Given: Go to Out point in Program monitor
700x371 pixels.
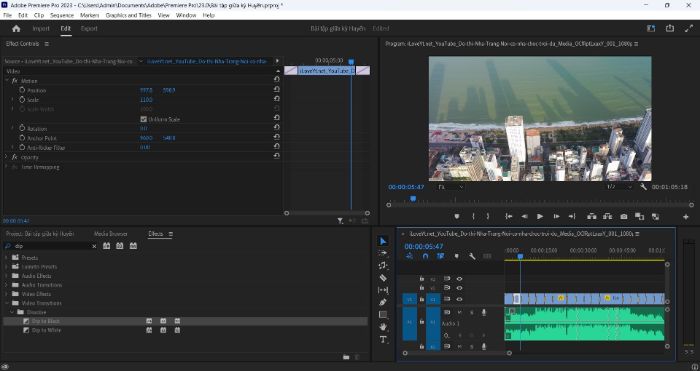Looking at the screenshot, I should click(572, 216).
